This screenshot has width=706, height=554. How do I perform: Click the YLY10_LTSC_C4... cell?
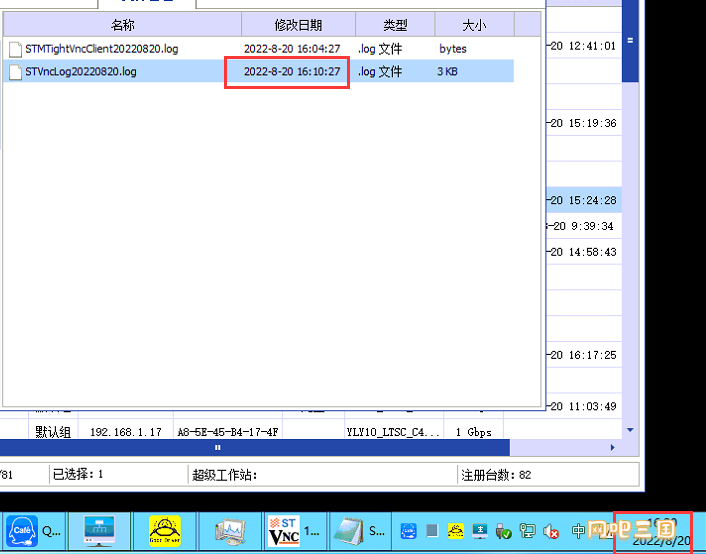(393, 432)
